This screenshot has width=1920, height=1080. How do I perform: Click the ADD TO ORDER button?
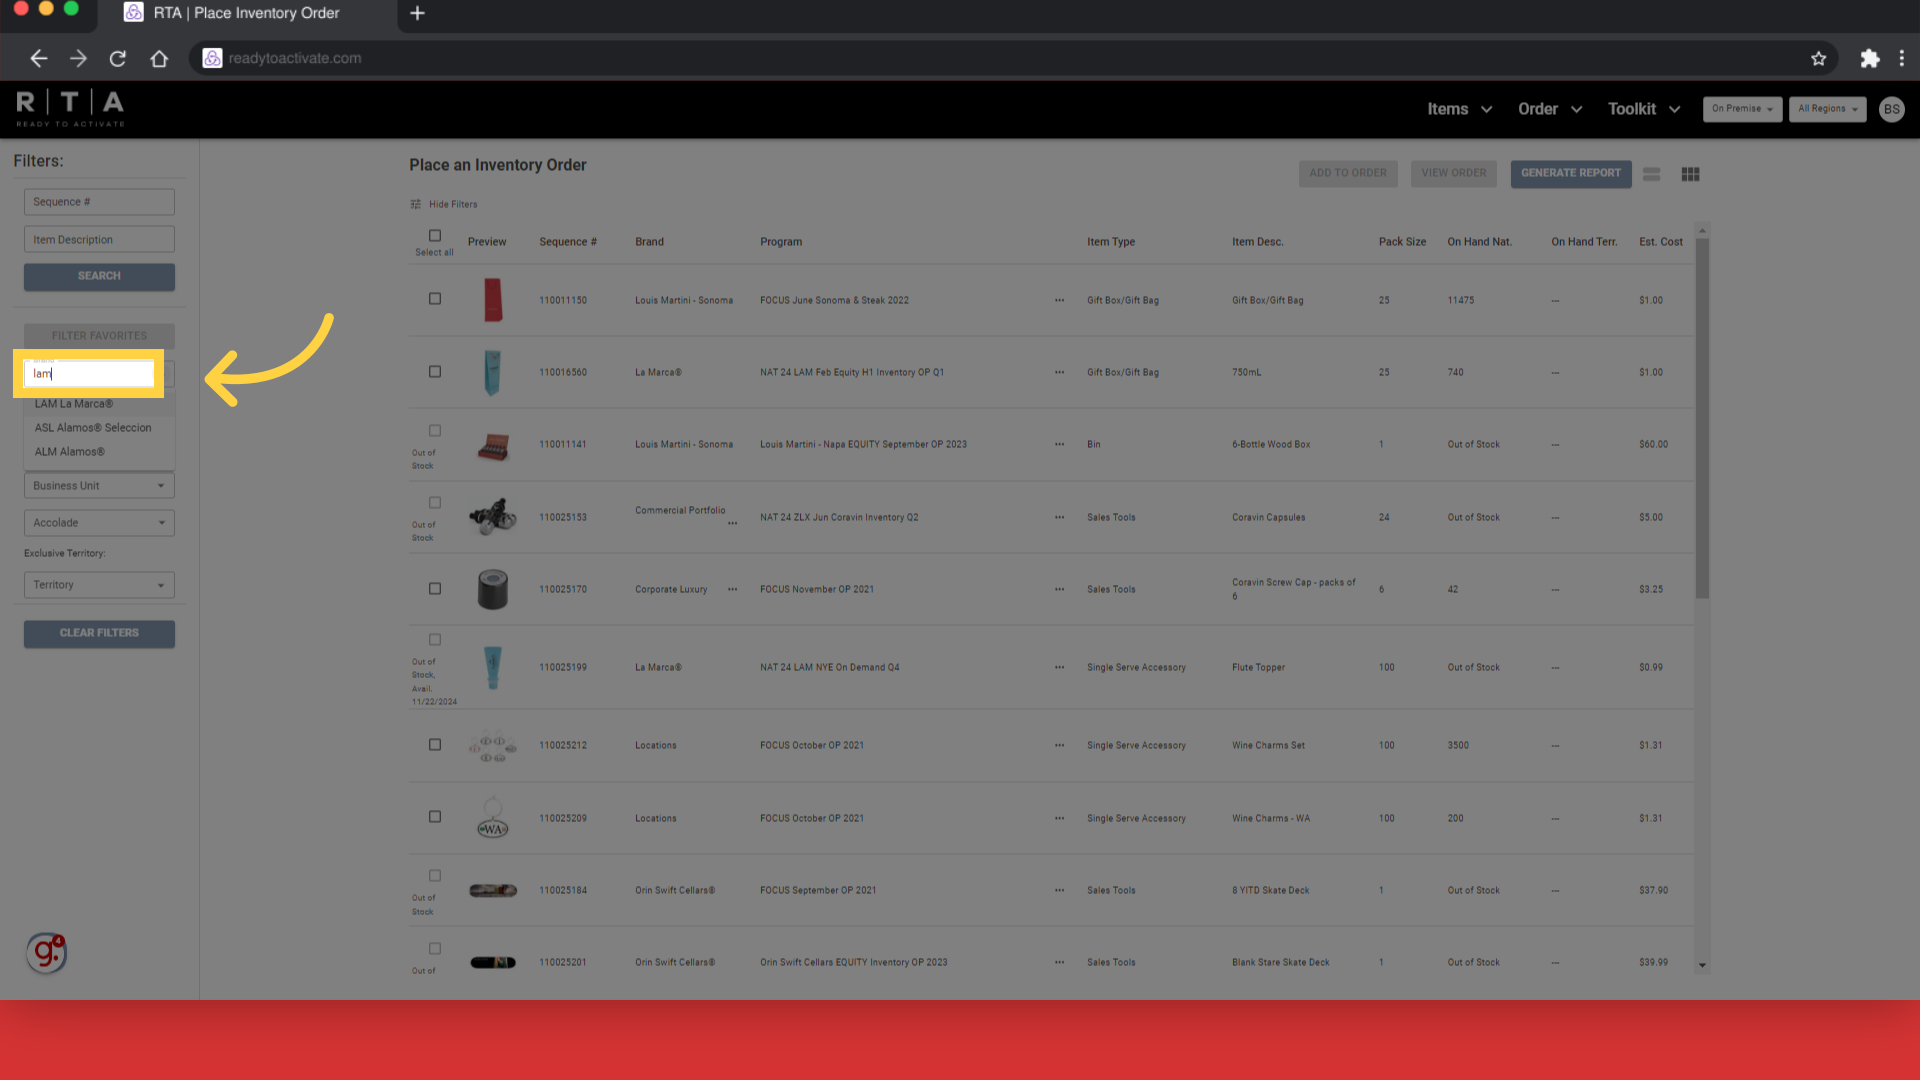(1348, 173)
